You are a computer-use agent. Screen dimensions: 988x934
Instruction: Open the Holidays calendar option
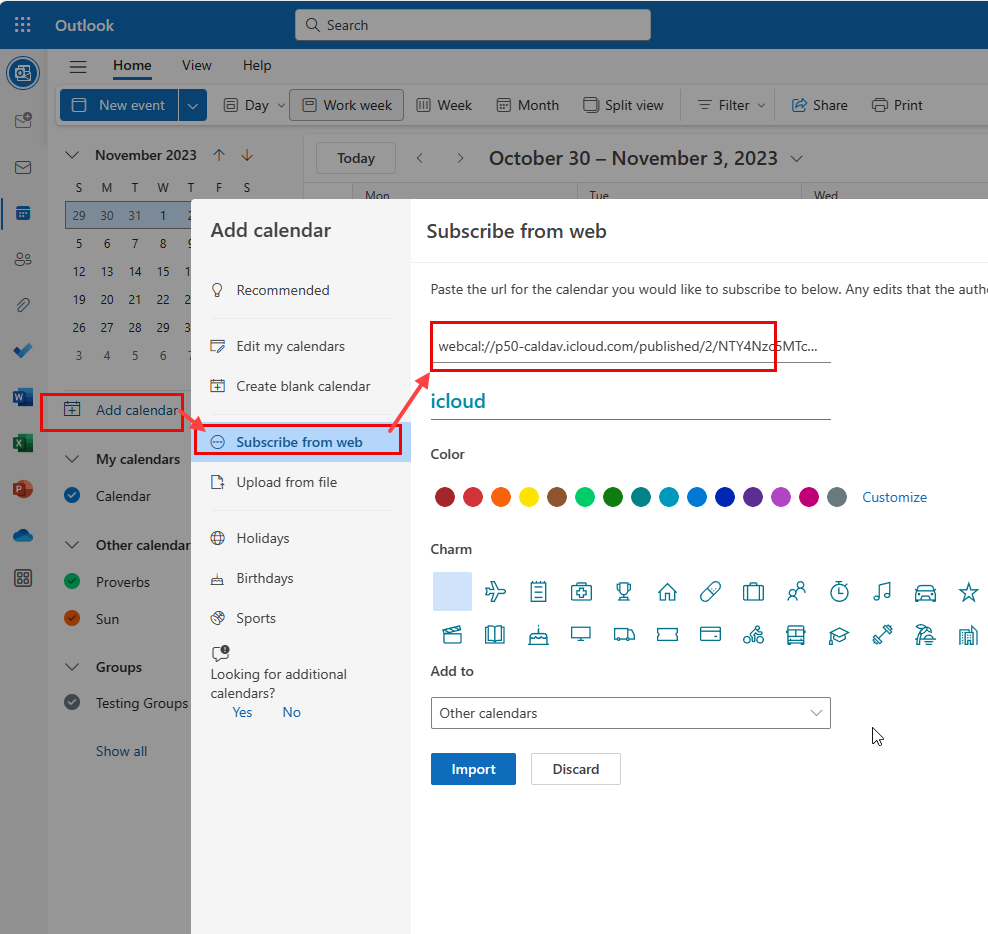coord(301,538)
